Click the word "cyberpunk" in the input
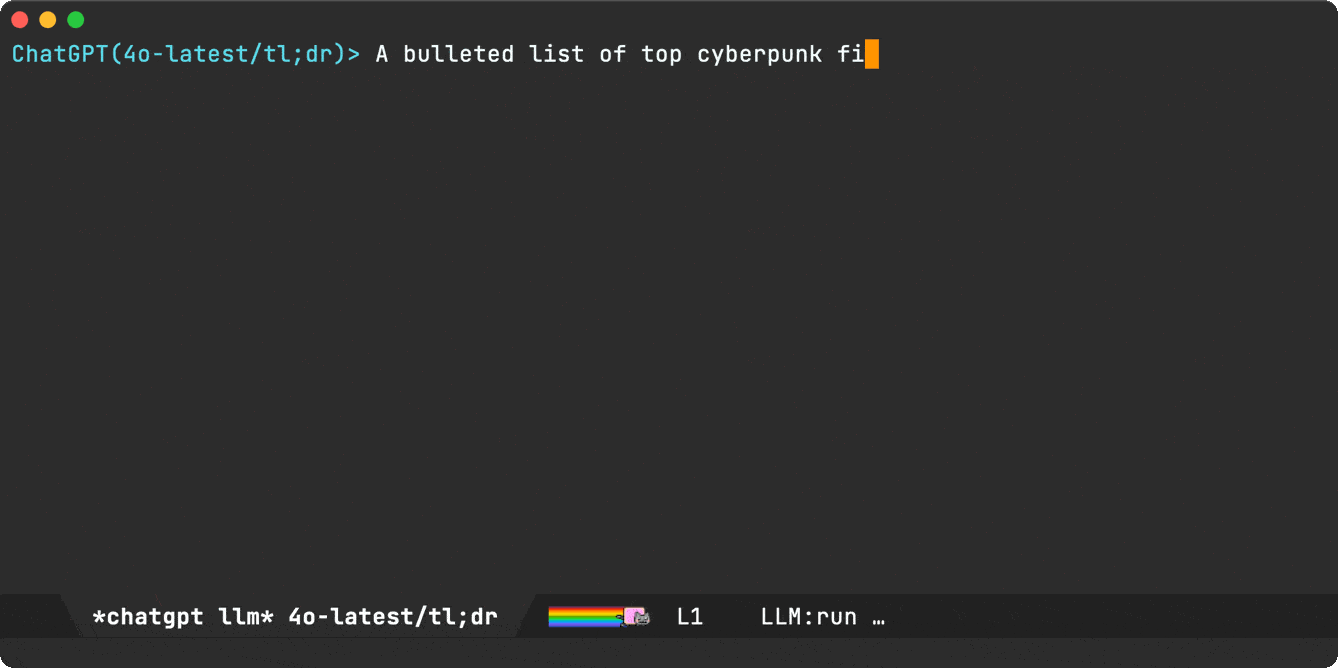The width and height of the screenshot is (1338, 668). pyautogui.click(x=759, y=54)
